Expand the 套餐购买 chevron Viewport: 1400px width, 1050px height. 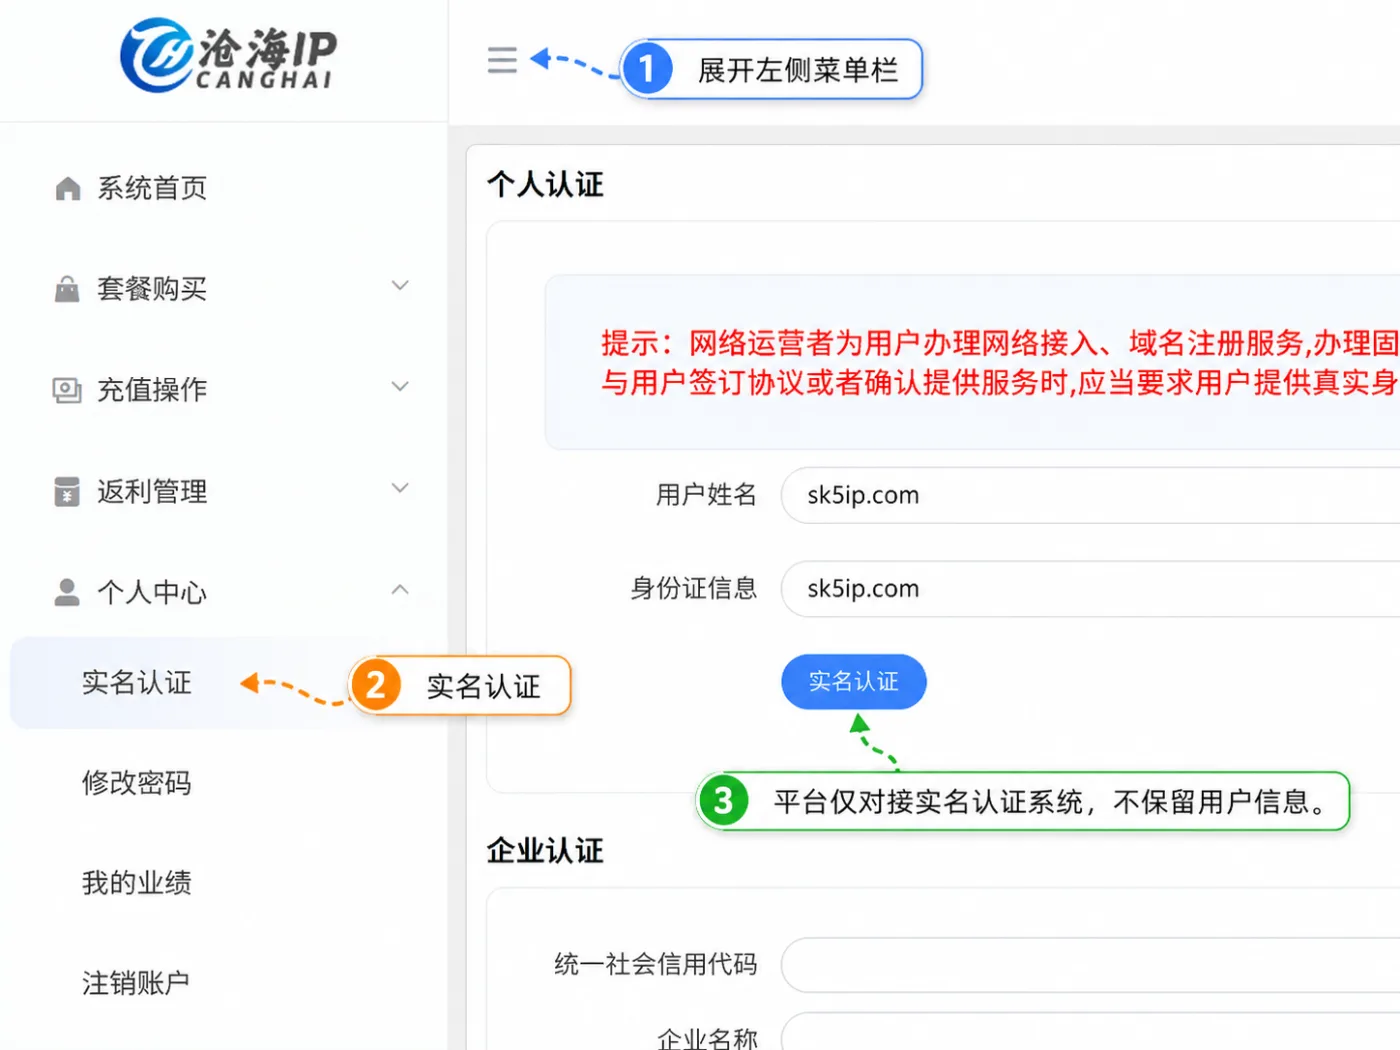pos(400,286)
